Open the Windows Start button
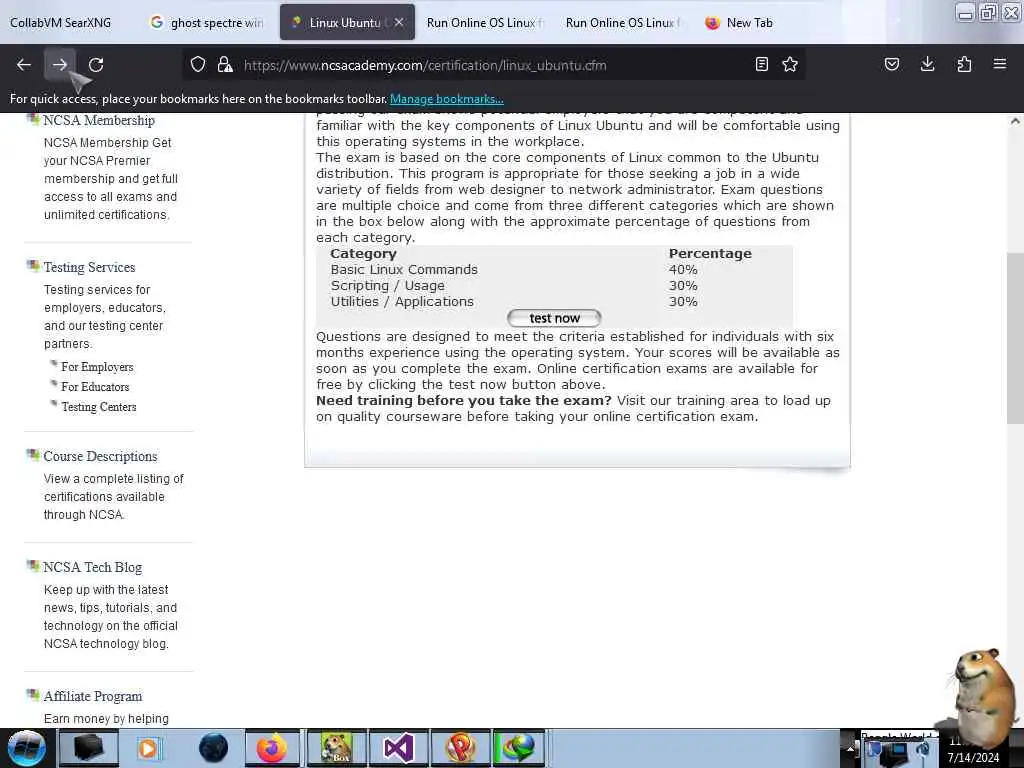The image size is (1024, 768). [26, 748]
